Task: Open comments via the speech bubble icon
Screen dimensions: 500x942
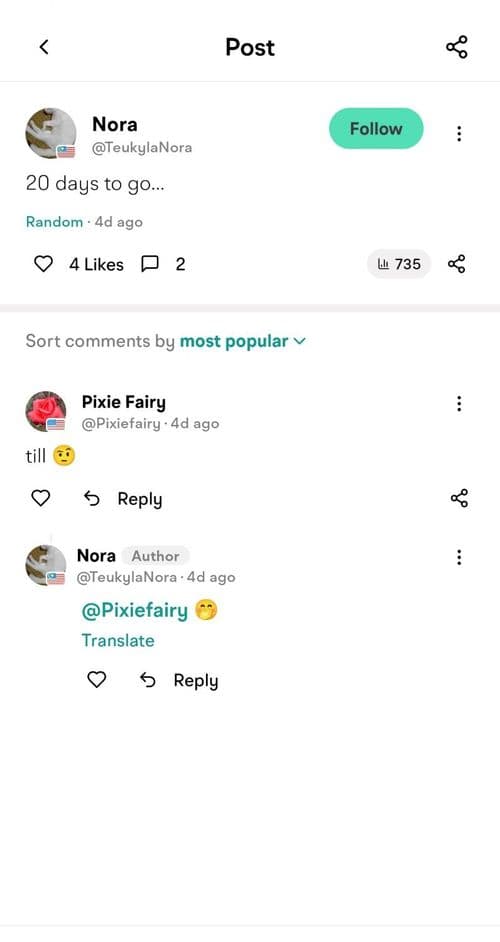Action: [150, 264]
